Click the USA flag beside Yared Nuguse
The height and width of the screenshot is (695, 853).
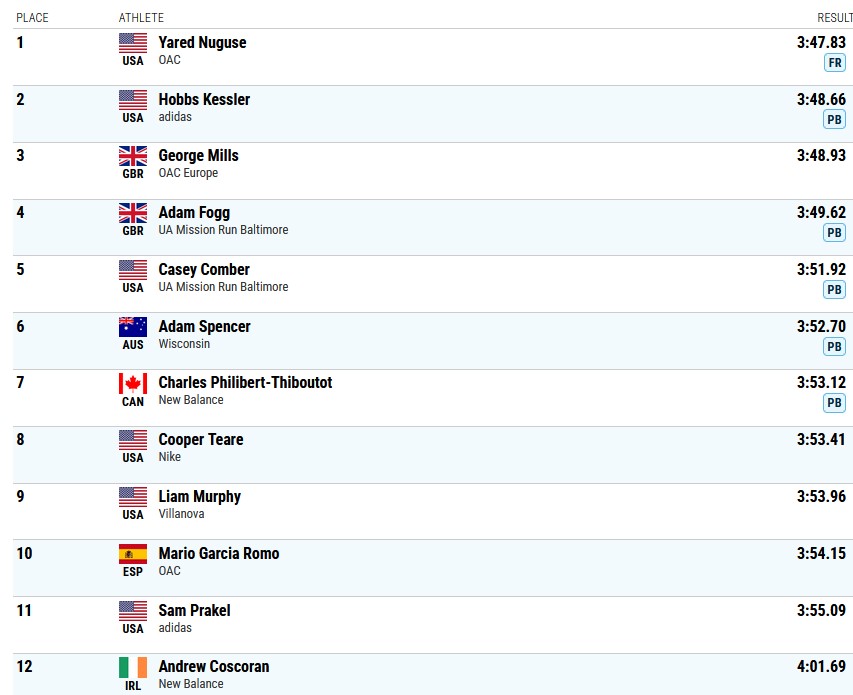133,43
